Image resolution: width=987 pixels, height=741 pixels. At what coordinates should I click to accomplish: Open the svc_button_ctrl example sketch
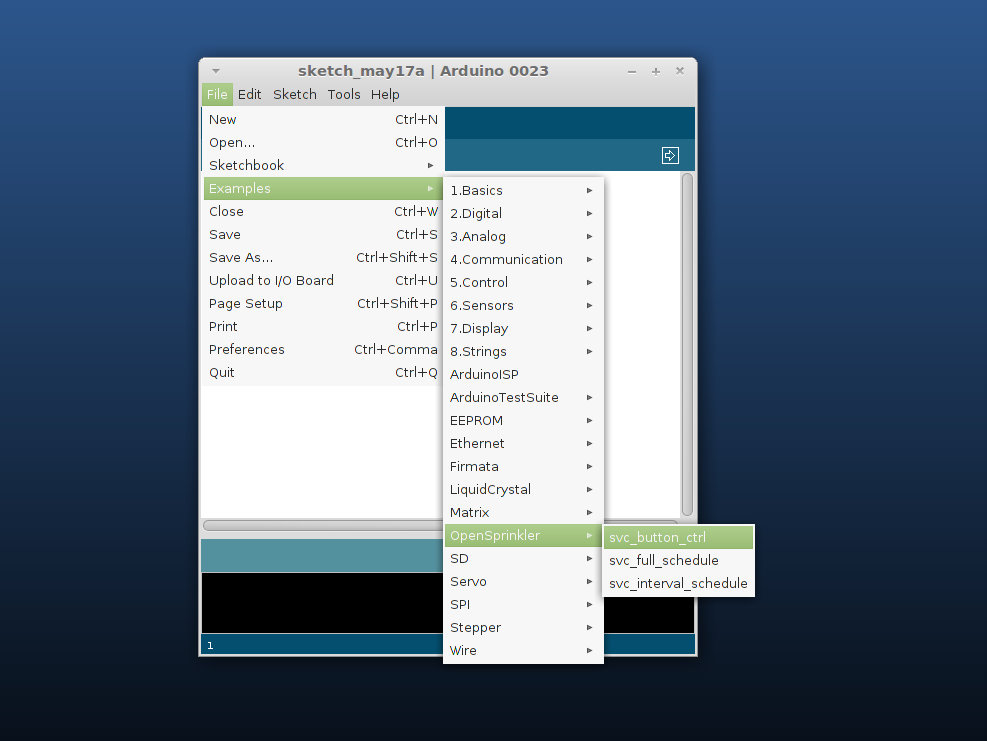tap(679, 537)
